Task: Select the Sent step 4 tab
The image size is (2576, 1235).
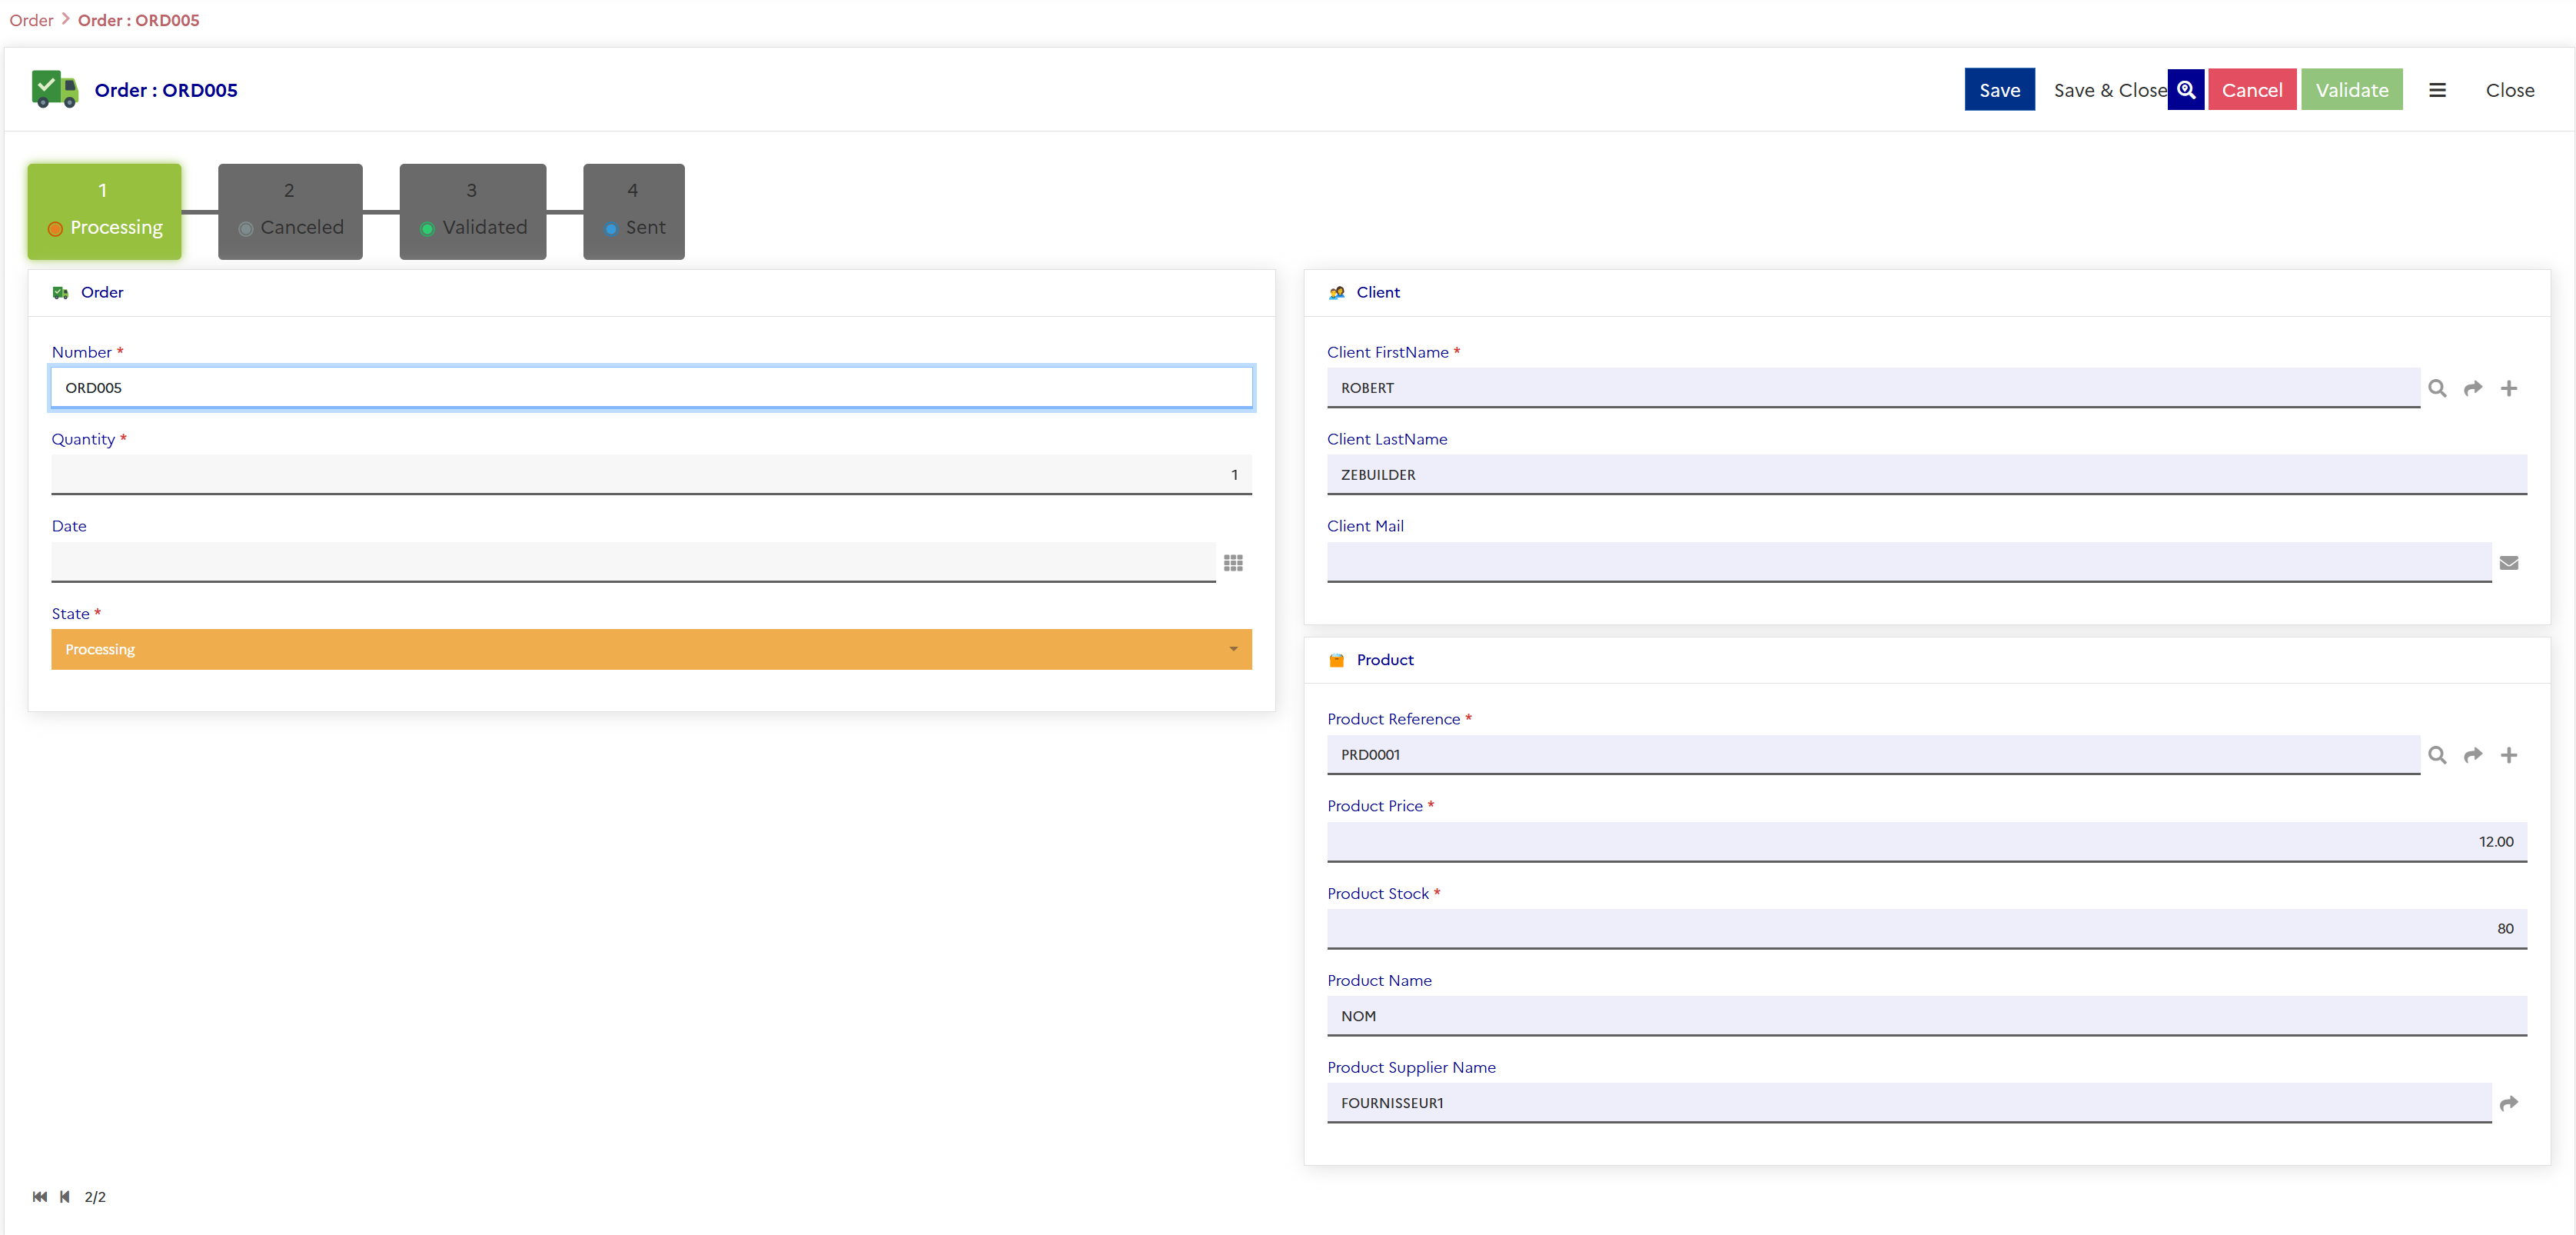Action: (x=634, y=212)
